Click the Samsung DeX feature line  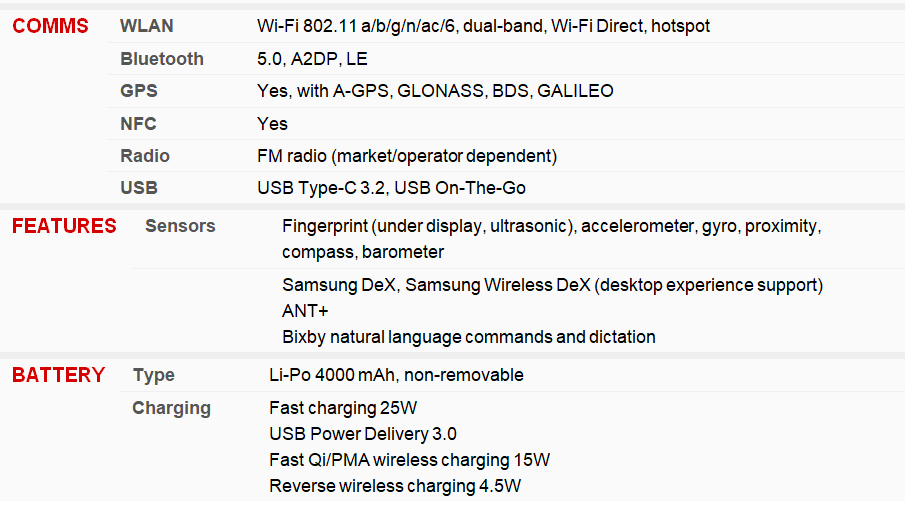tap(552, 285)
